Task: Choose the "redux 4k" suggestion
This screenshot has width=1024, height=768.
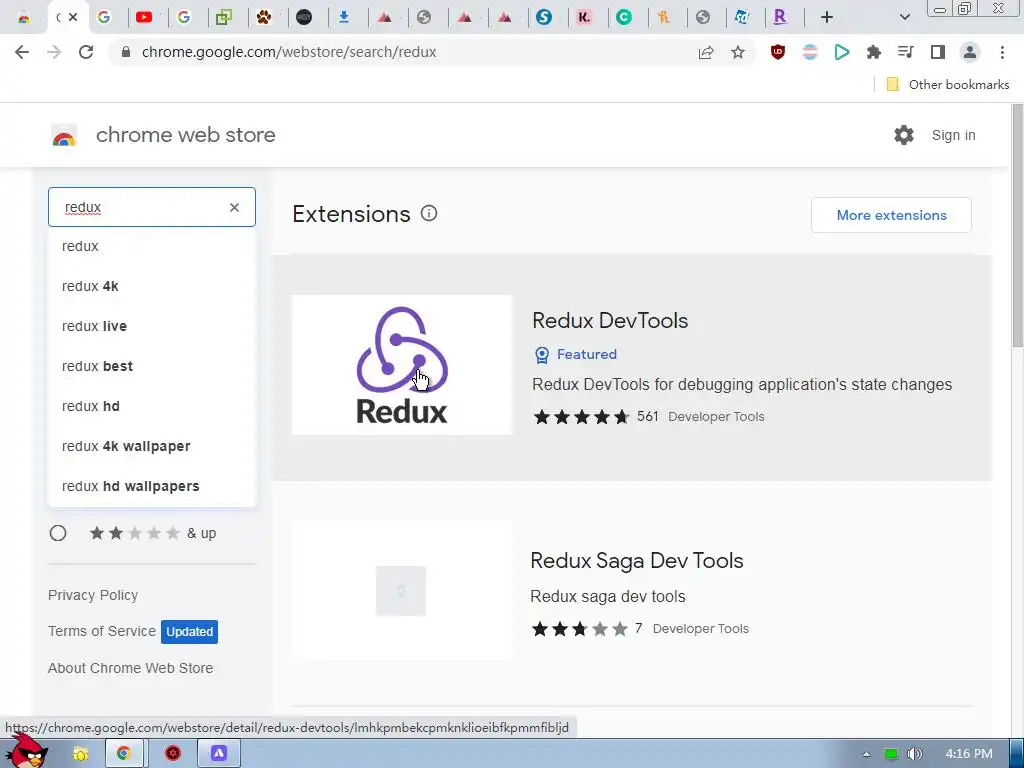Action: coord(152,286)
